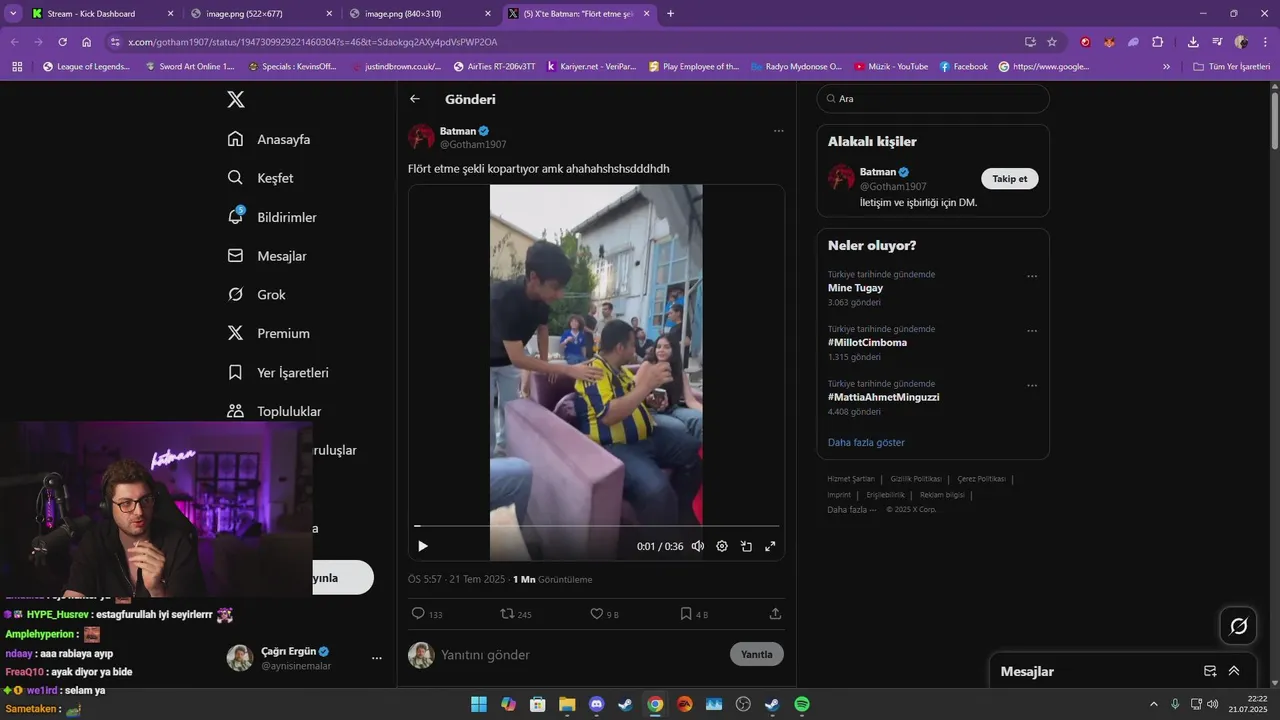Compose new message in Mesajlar drawer
The height and width of the screenshot is (720, 1280).
(1210, 671)
